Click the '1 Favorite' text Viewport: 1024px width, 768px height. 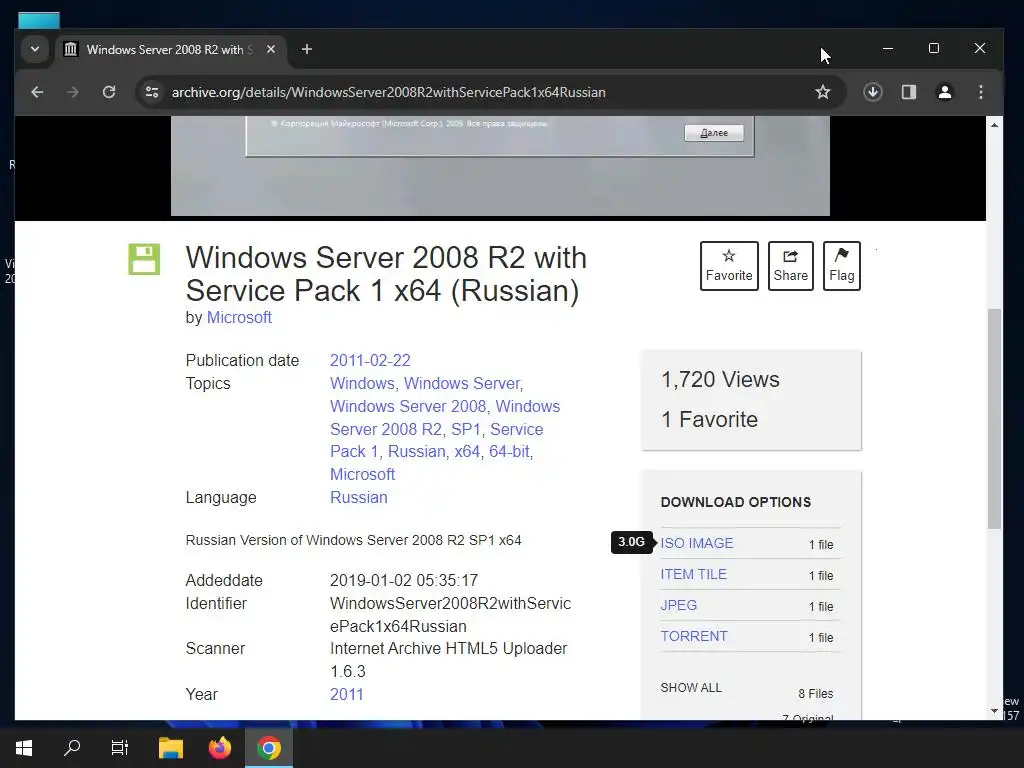tap(710, 419)
